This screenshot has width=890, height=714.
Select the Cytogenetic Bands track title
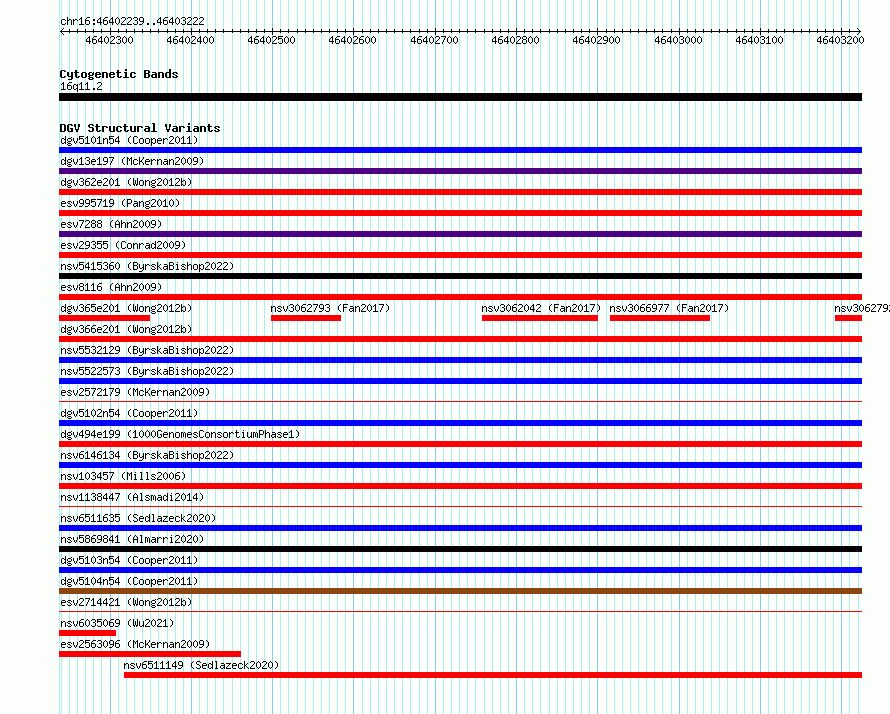point(119,74)
